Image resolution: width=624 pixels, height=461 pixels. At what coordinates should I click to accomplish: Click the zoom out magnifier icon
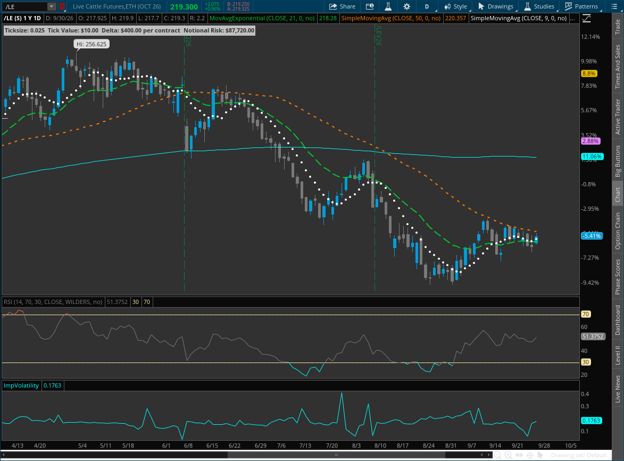coord(497,455)
